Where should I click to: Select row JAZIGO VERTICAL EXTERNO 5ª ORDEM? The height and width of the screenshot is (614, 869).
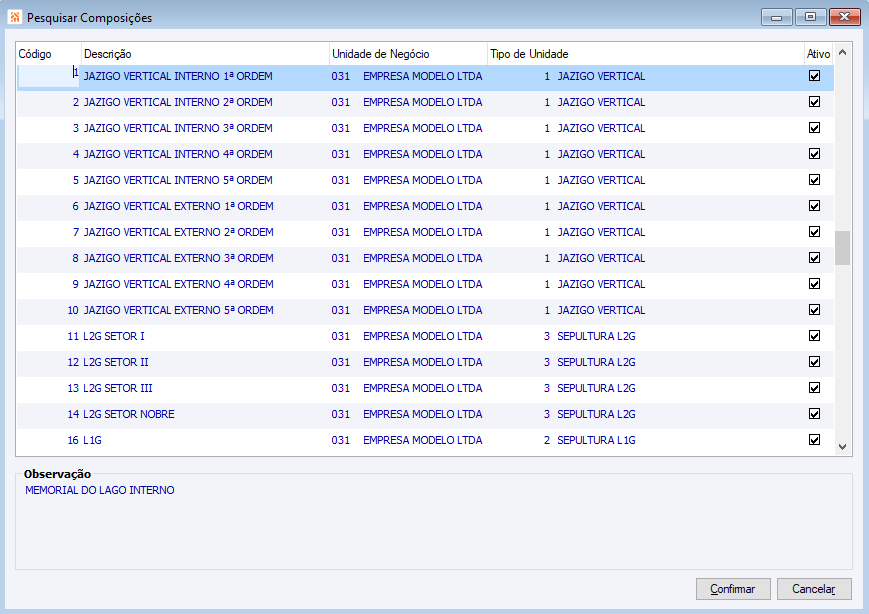tap(425, 311)
